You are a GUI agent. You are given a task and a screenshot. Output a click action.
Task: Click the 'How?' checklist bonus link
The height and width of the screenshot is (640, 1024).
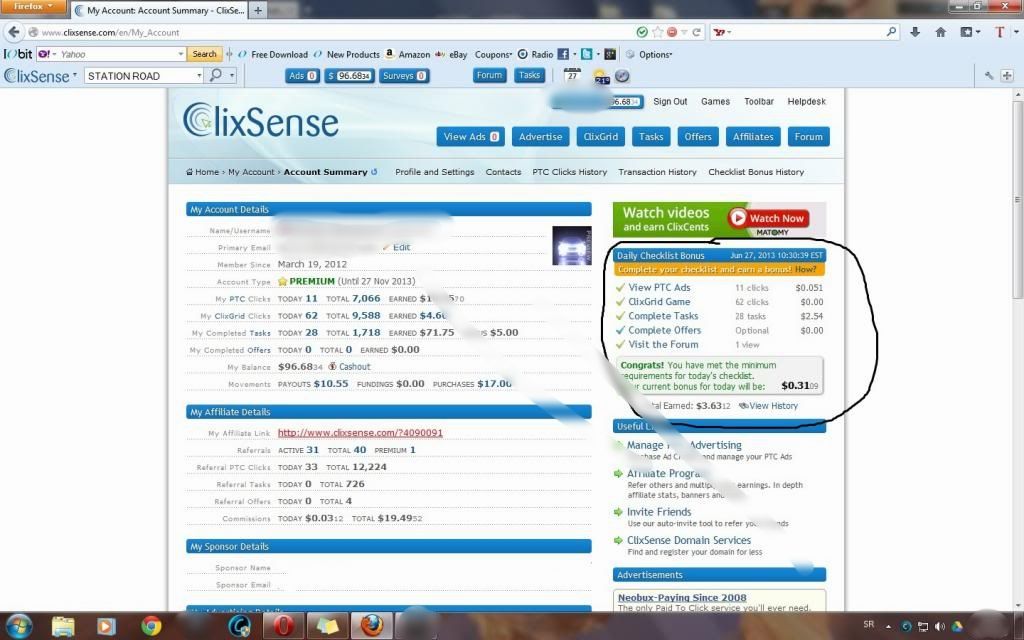click(x=805, y=269)
